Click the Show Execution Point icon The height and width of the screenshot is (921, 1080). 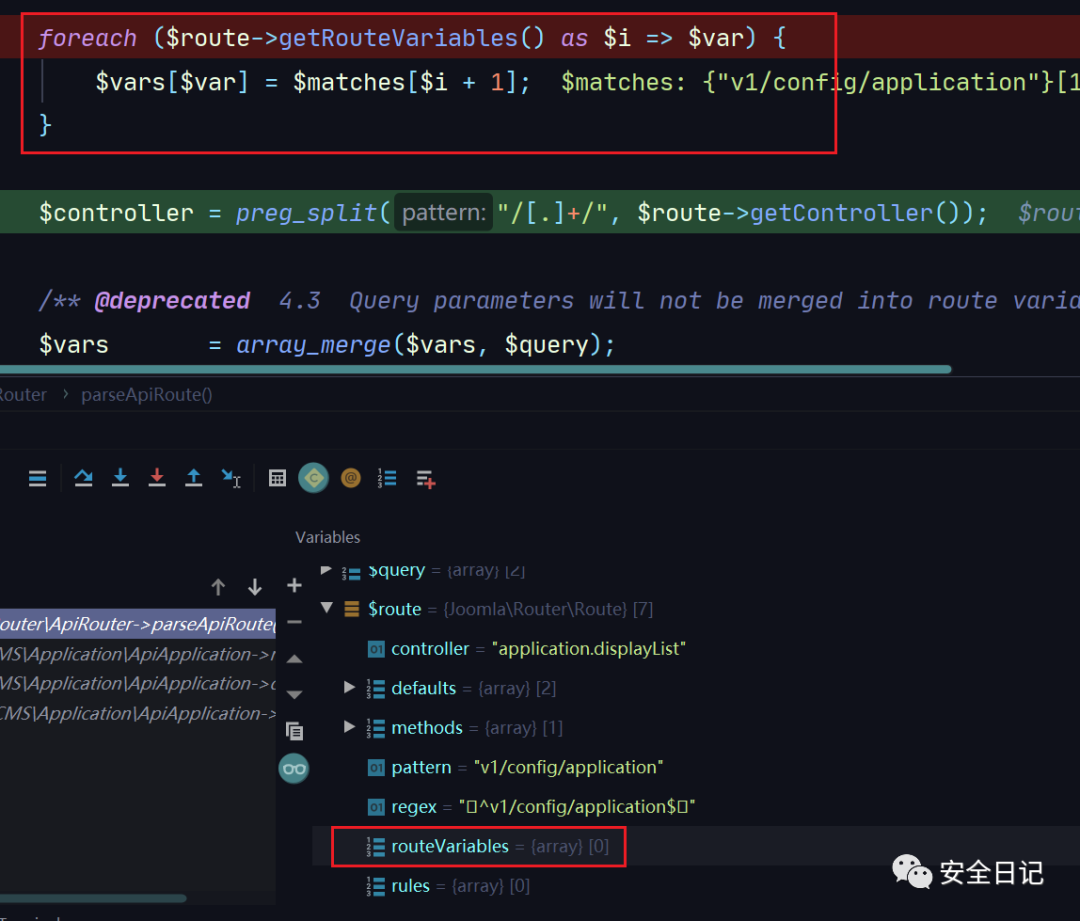(37, 479)
